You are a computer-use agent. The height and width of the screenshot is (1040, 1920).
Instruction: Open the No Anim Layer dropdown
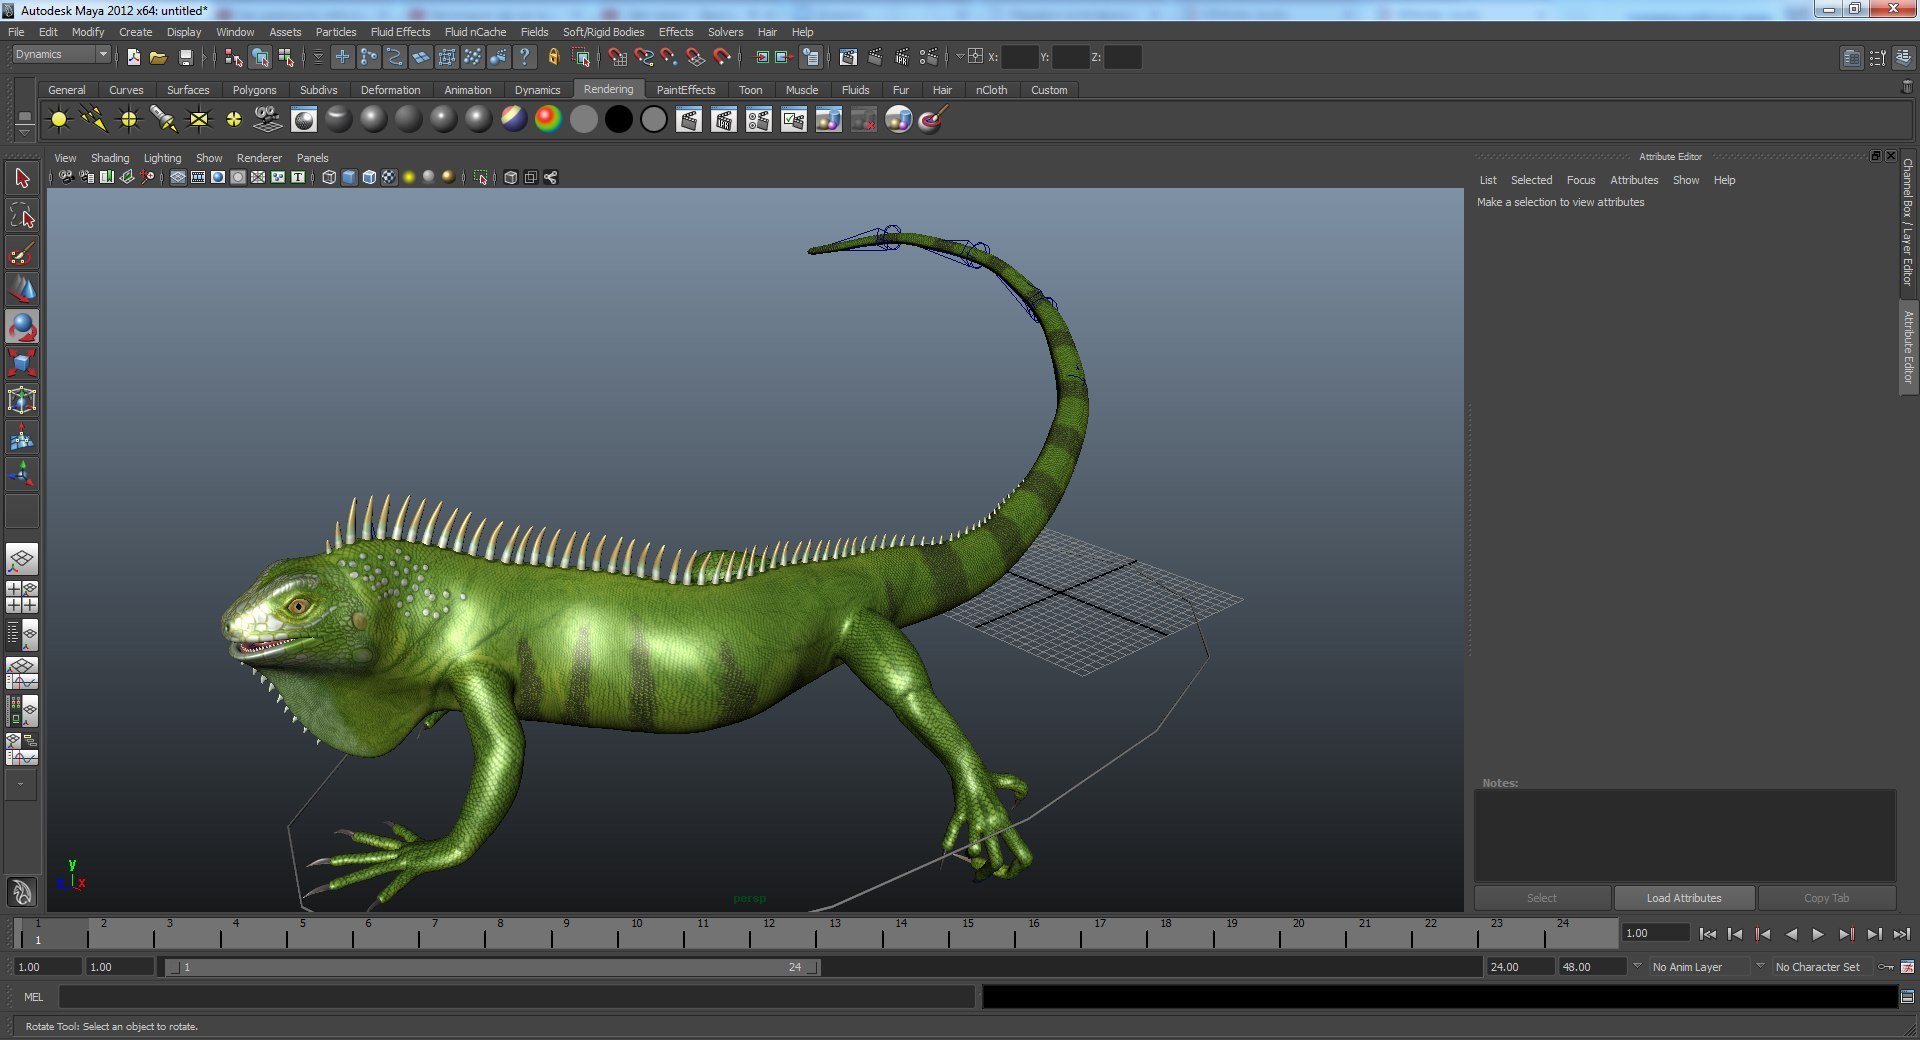point(1697,967)
